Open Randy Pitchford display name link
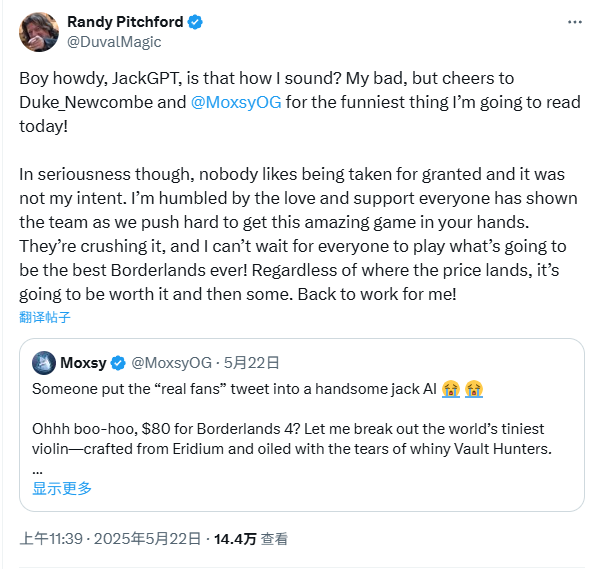The height and width of the screenshot is (569, 601). point(127,22)
